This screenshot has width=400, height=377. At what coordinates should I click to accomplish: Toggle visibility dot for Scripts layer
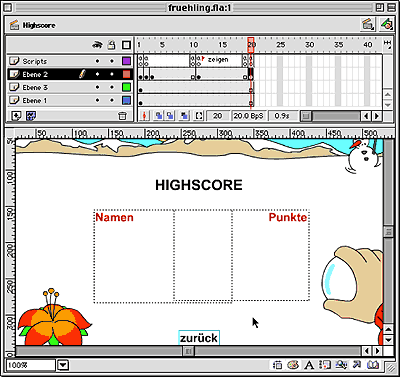(x=97, y=61)
